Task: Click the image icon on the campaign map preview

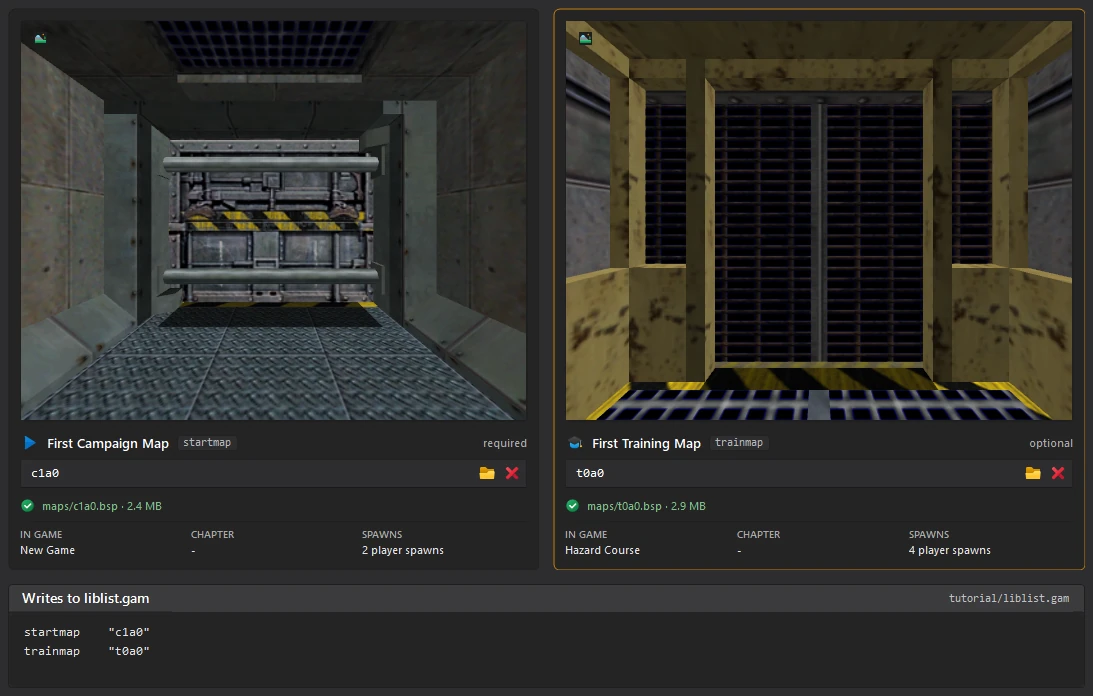Action: [x=40, y=39]
